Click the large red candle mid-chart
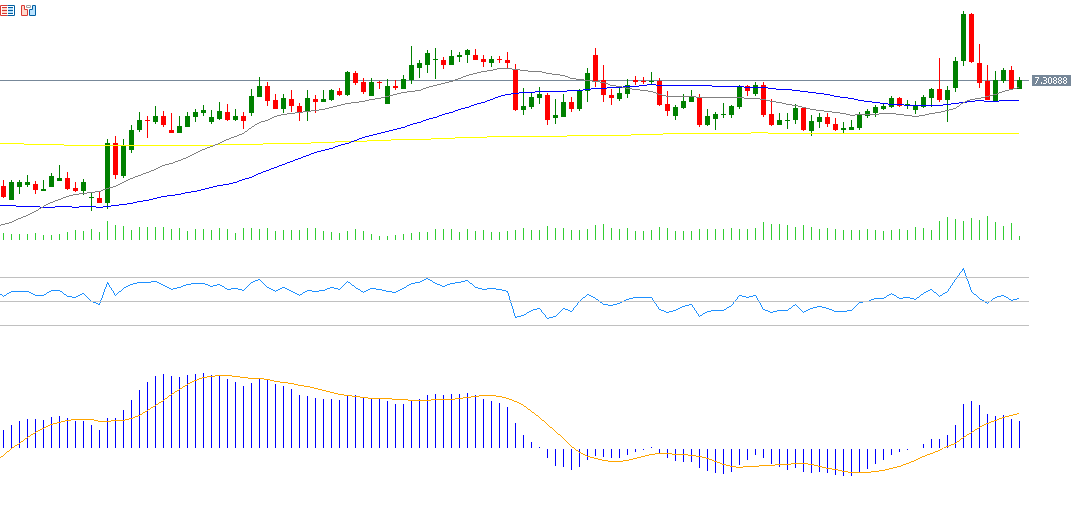 [515, 89]
